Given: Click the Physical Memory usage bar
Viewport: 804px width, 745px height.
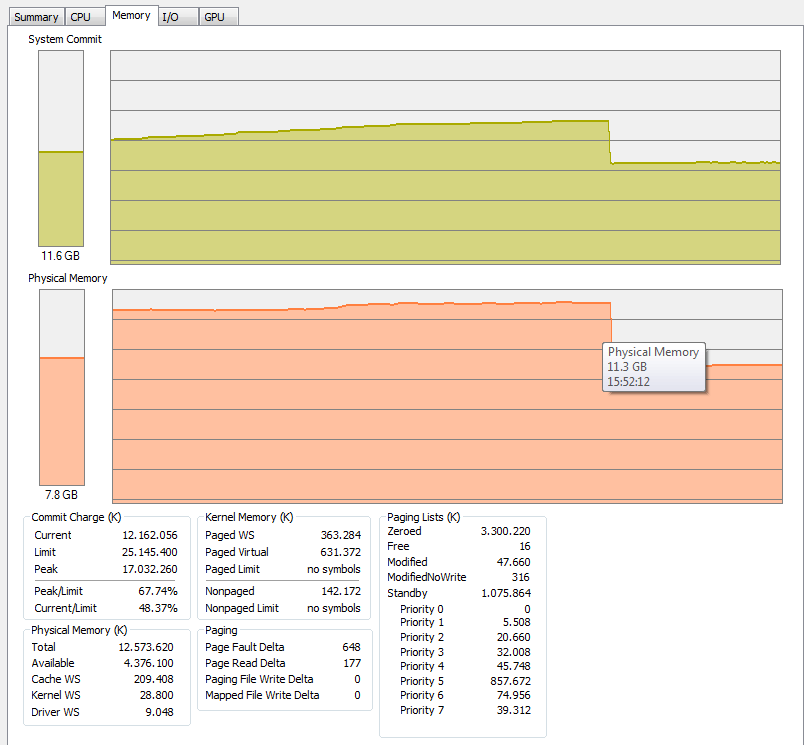Looking at the screenshot, I should [x=61, y=387].
